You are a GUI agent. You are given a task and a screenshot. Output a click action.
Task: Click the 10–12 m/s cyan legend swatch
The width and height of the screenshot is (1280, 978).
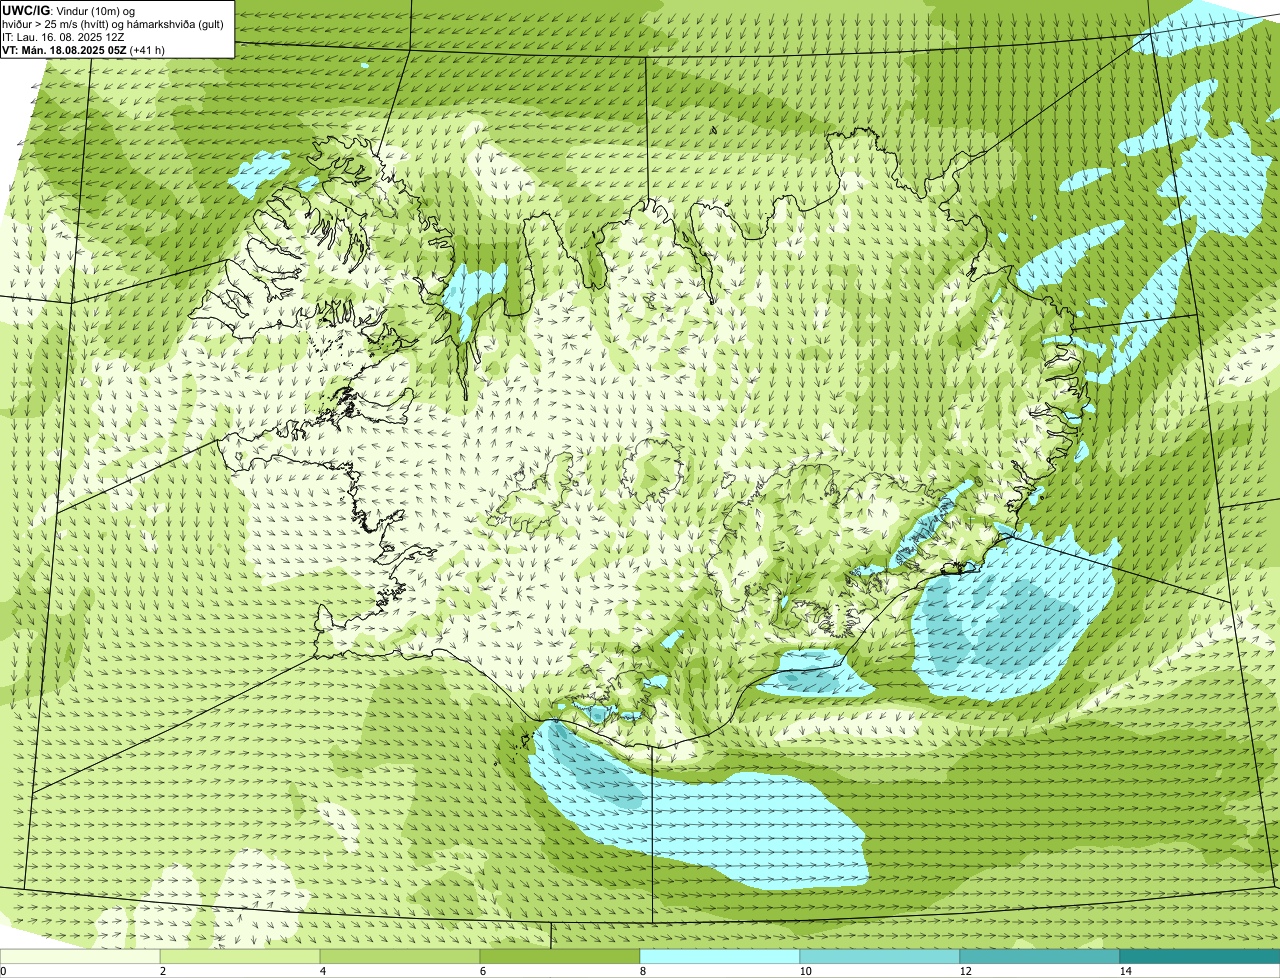tap(880, 957)
